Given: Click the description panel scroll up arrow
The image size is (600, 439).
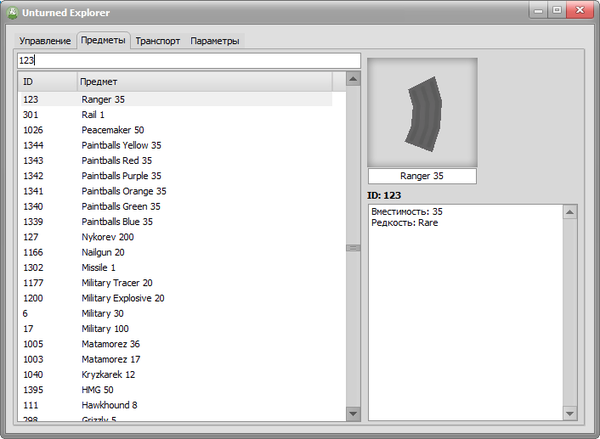Looking at the screenshot, I should [569, 213].
